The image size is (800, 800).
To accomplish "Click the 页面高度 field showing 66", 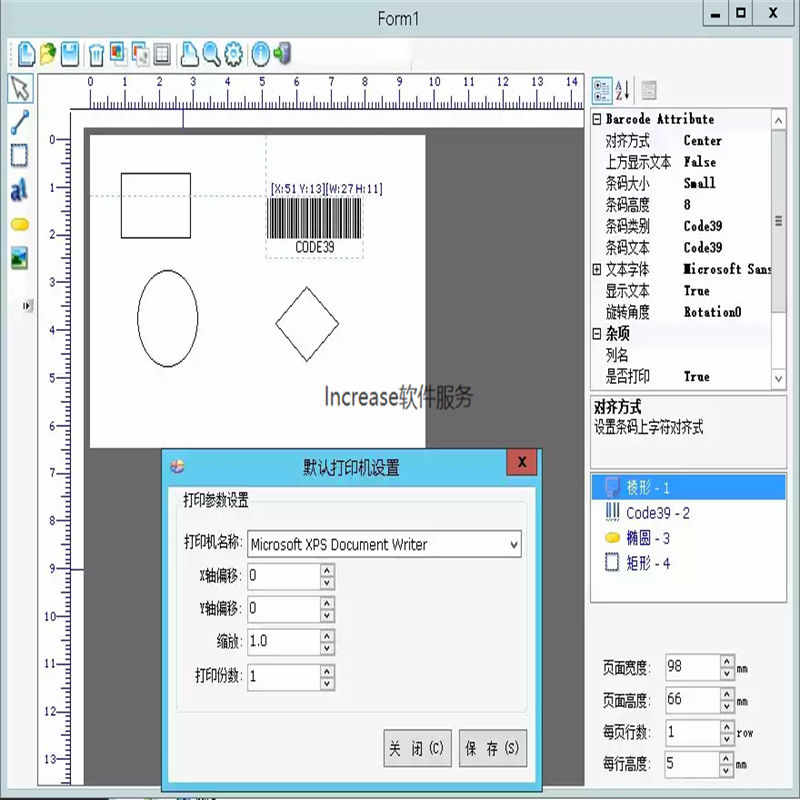I will [x=693, y=699].
